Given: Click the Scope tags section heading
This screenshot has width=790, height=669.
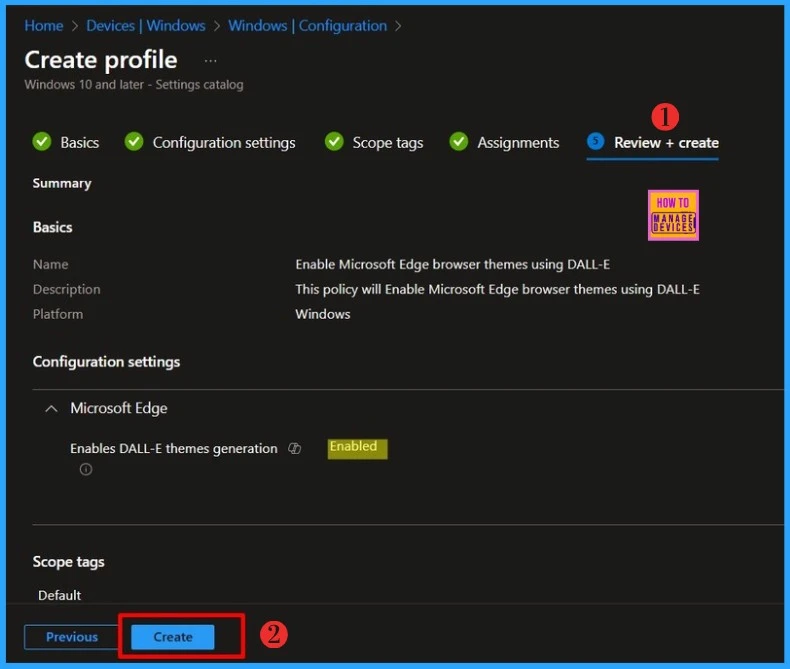Looking at the screenshot, I should point(69,562).
